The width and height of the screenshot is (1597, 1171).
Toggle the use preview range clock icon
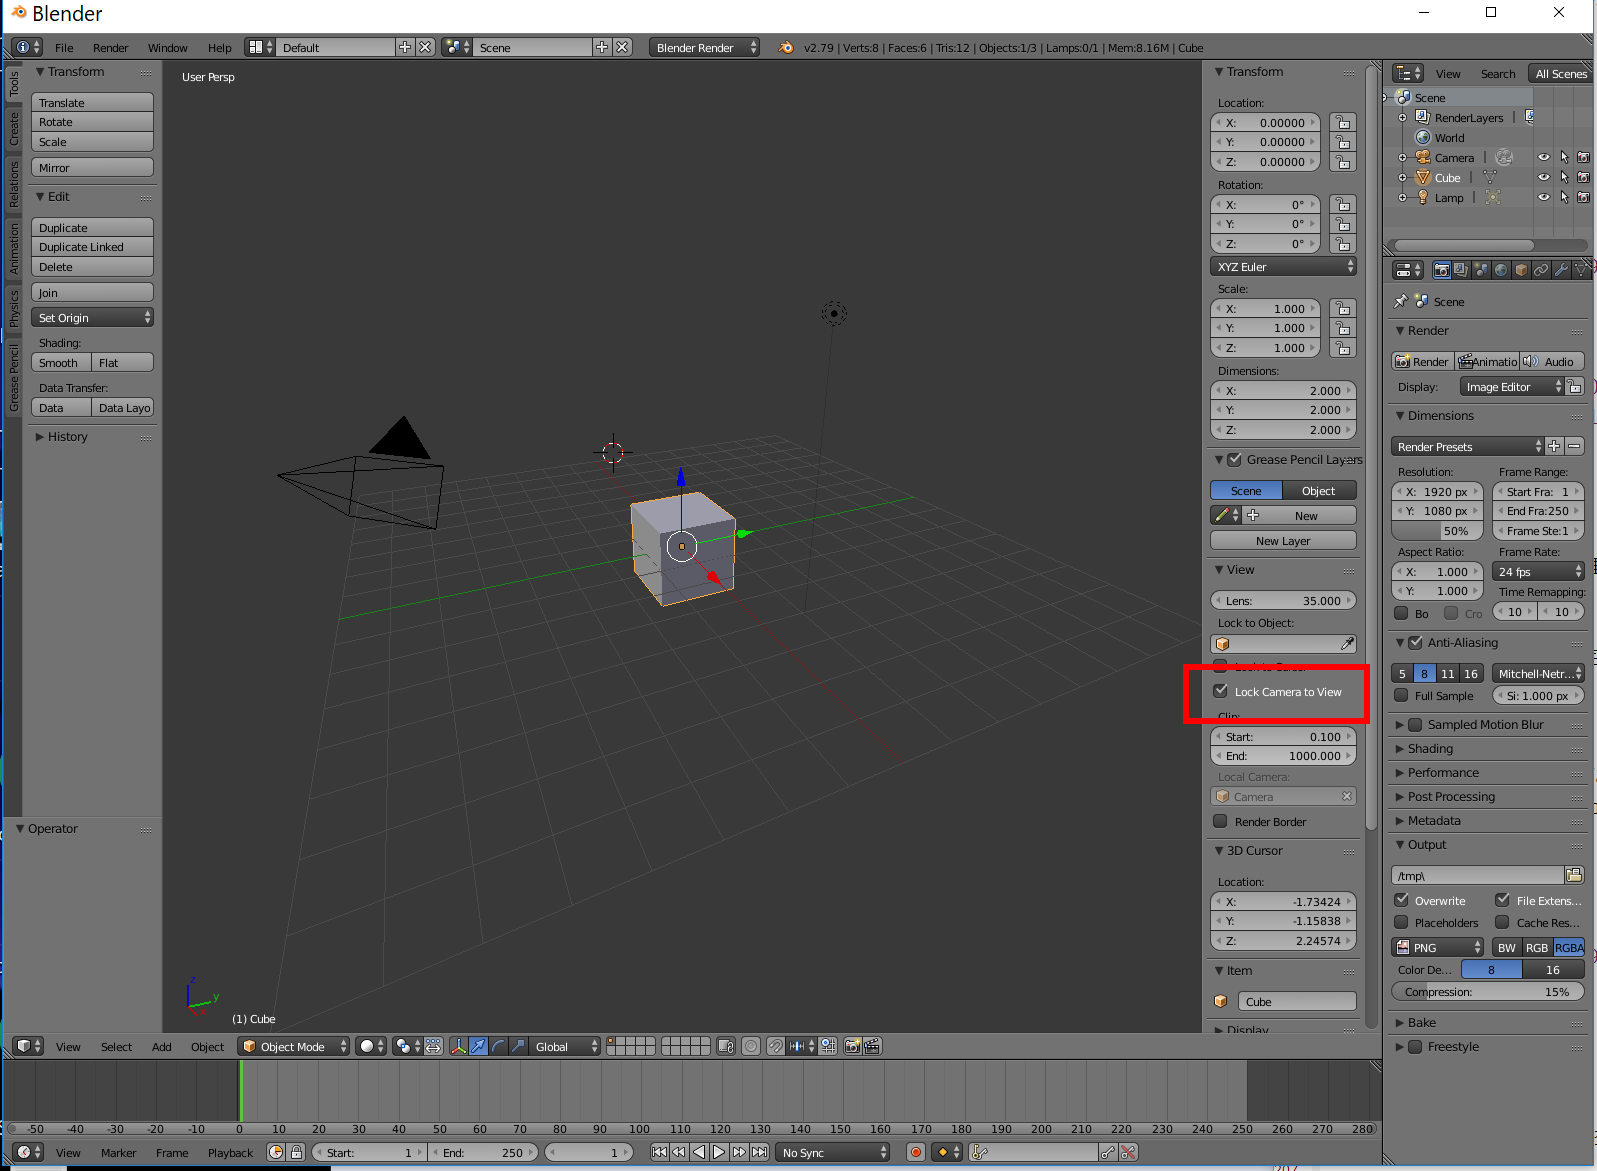coord(276,1152)
